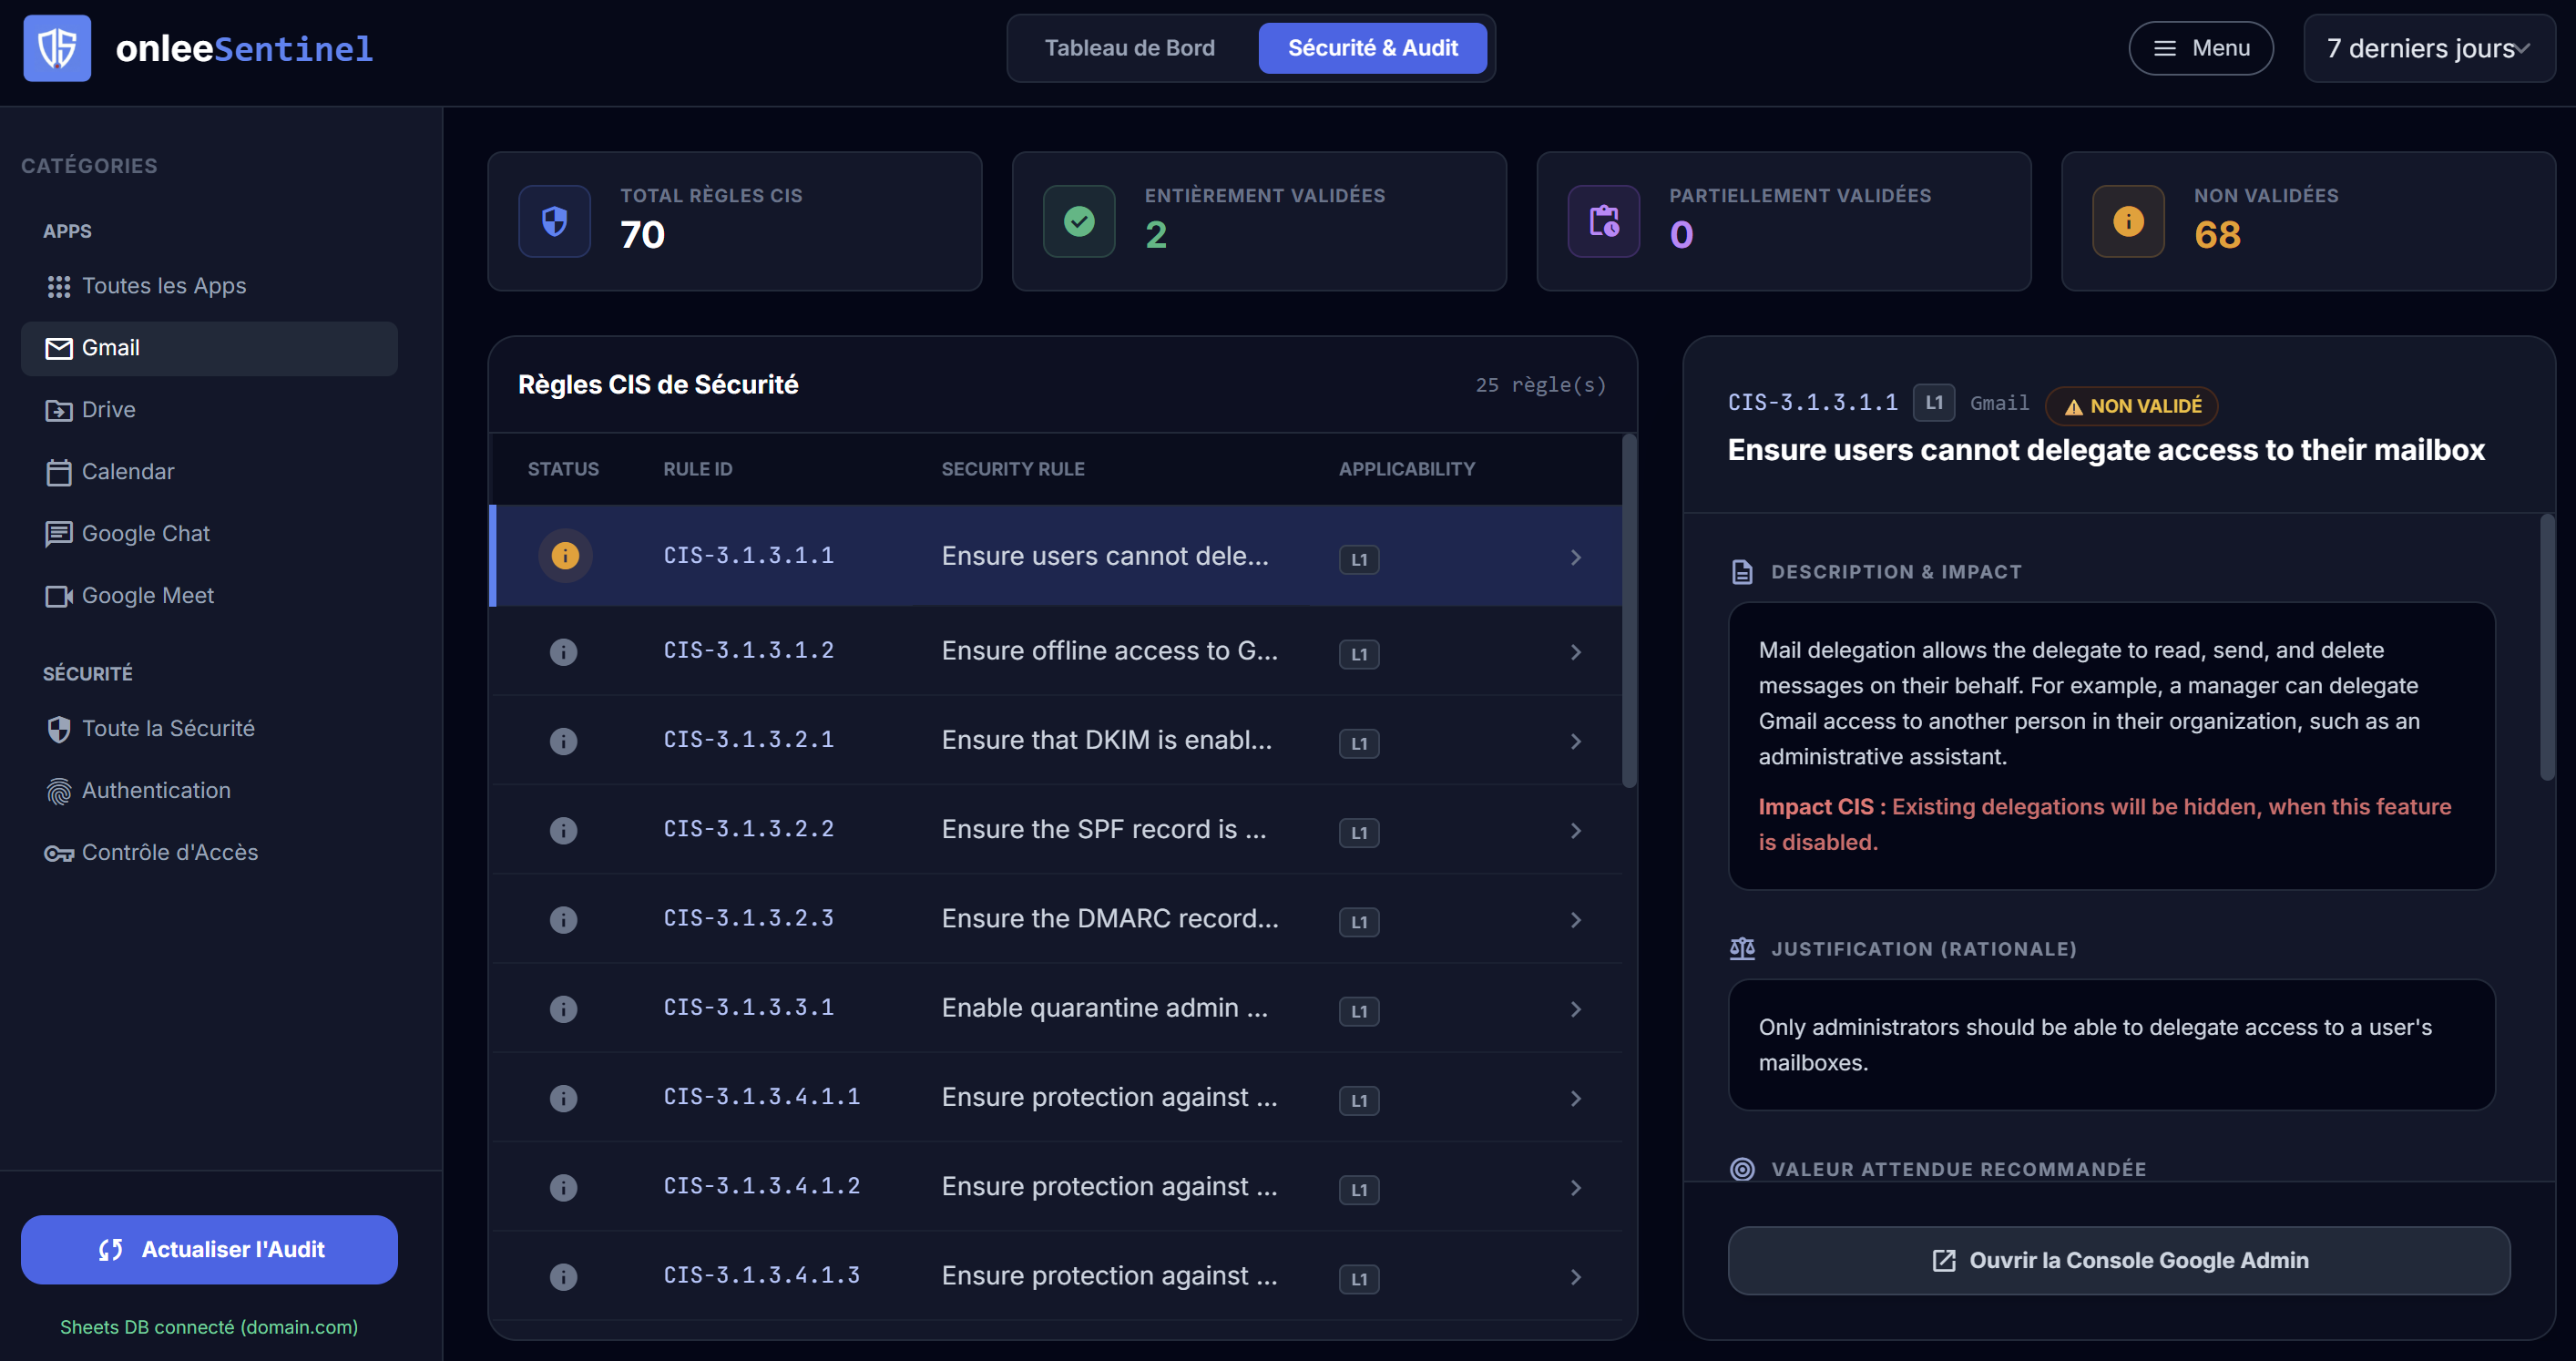Click the Entièrement Validées checkmark icon
Screen dimensions: 2576x1361
pyautogui.click(x=1079, y=221)
